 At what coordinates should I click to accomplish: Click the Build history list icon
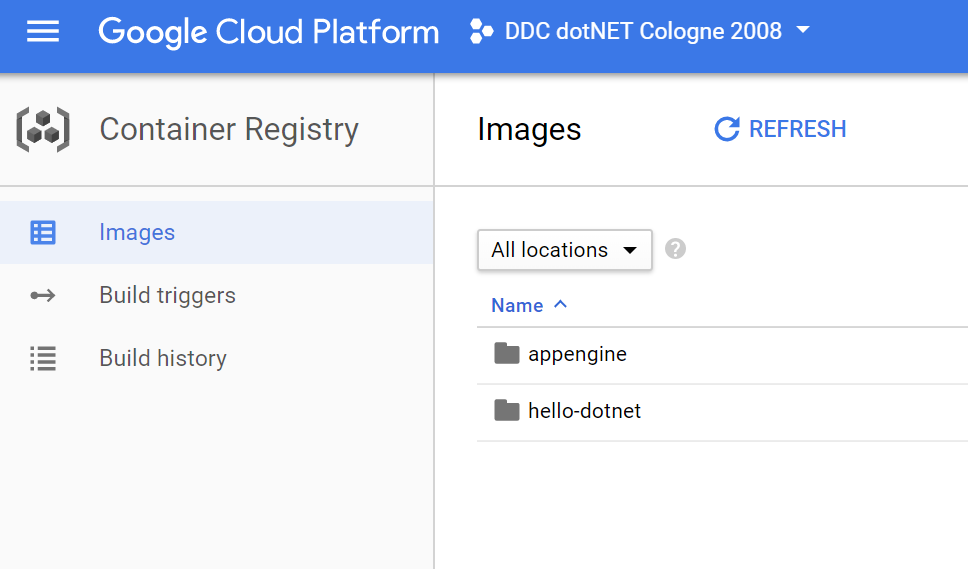coord(43,359)
